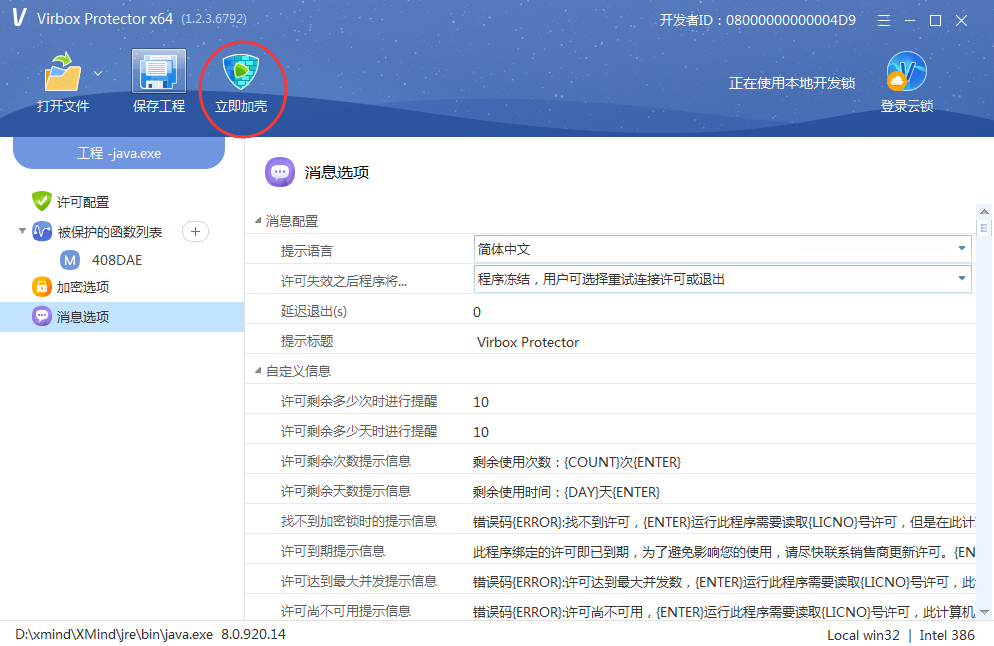Edit the 许可到期提示信息 text
This screenshot has width=994, height=646.
pyautogui.click(x=723, y=552)
